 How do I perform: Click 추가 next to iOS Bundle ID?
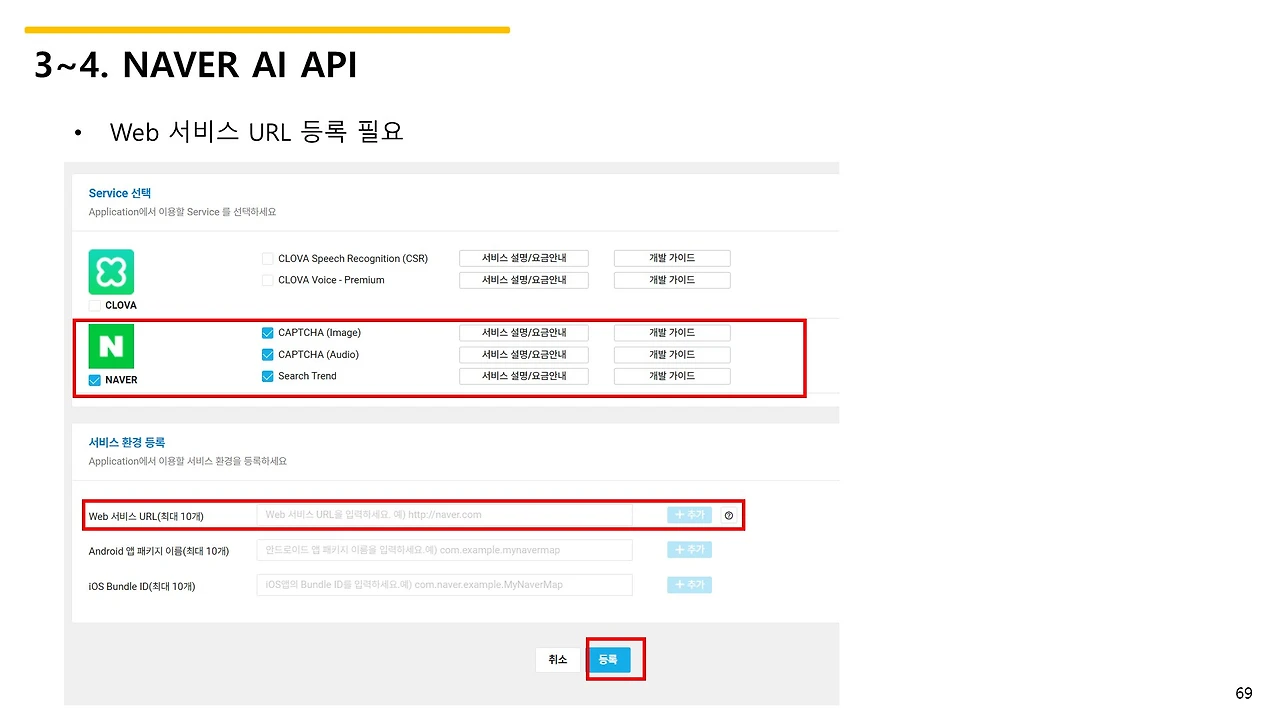coord(690,585)
